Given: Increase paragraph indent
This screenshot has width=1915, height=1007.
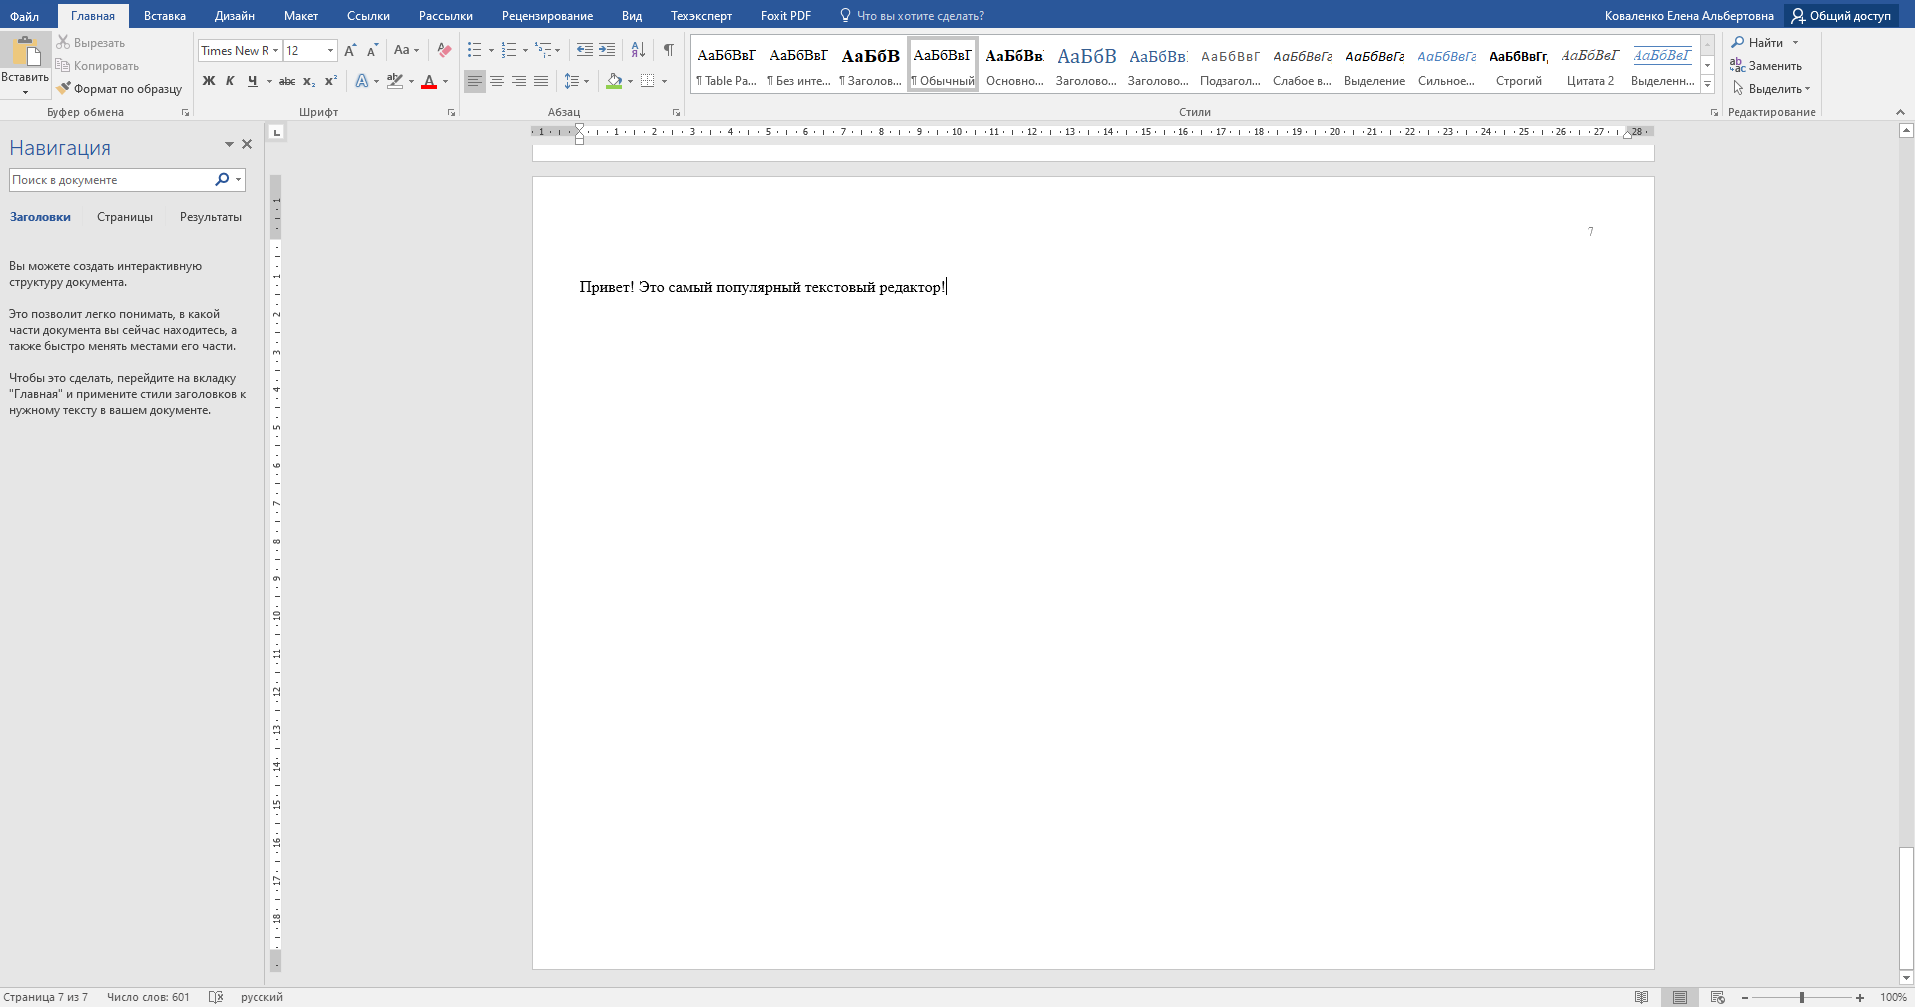Looking at the screenshot, I should point(607,50).
